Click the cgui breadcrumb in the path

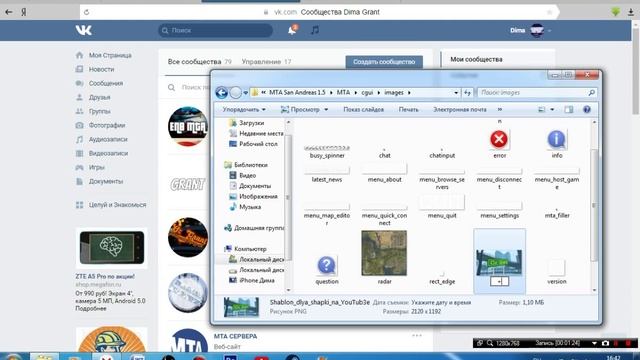[x=367, y=93]
